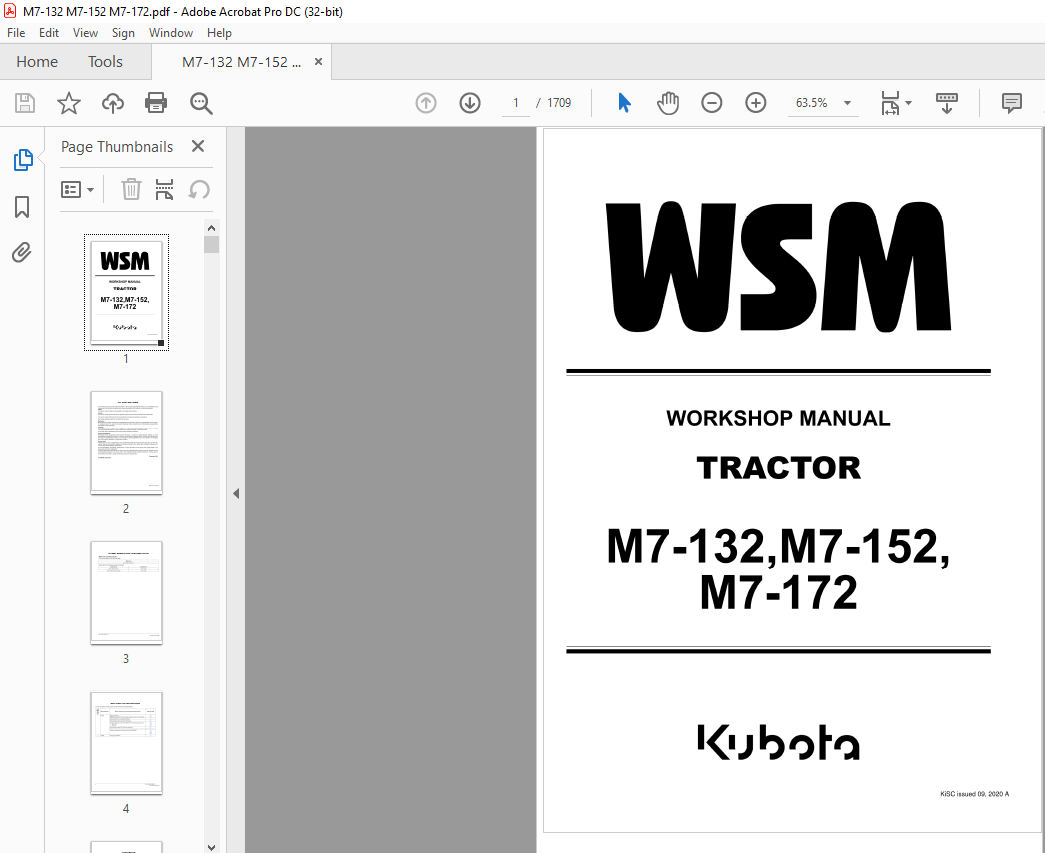Click the scrolling mode keyboard icon
The image size is (1045, 853).
[x=946, y=103]
